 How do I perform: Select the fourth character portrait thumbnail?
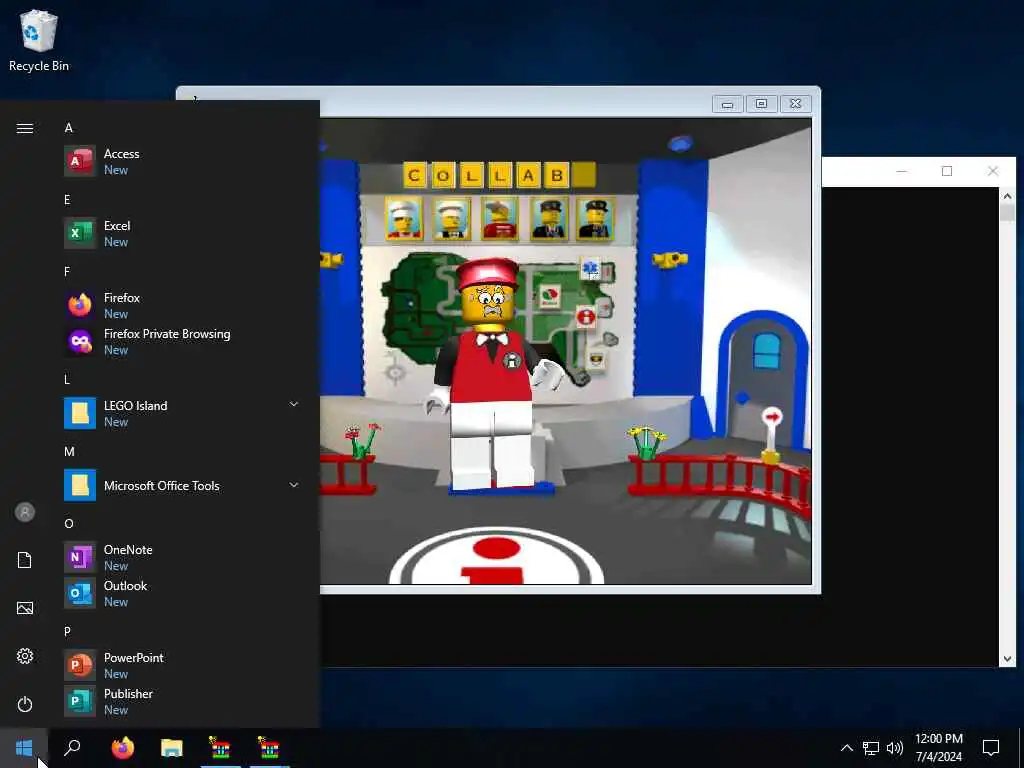[548, 219]
